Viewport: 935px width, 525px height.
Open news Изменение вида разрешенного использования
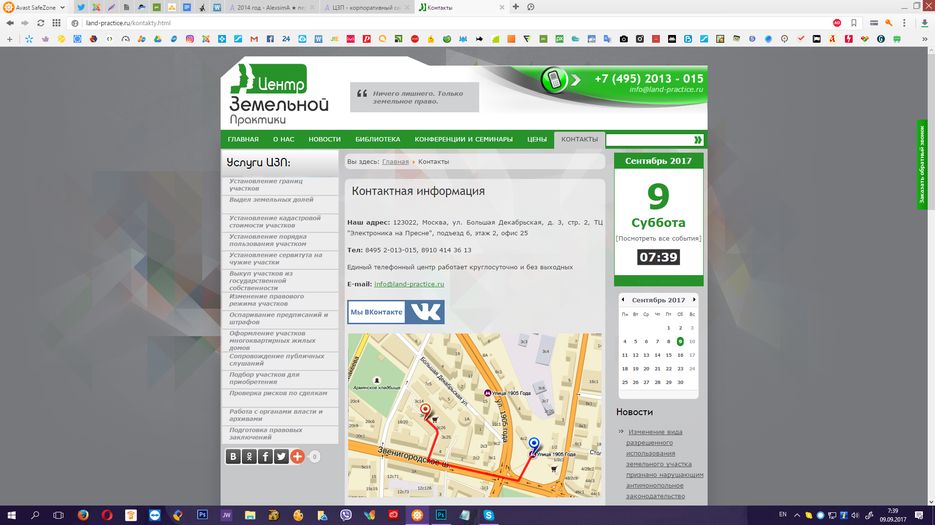[x=664, y=464]
